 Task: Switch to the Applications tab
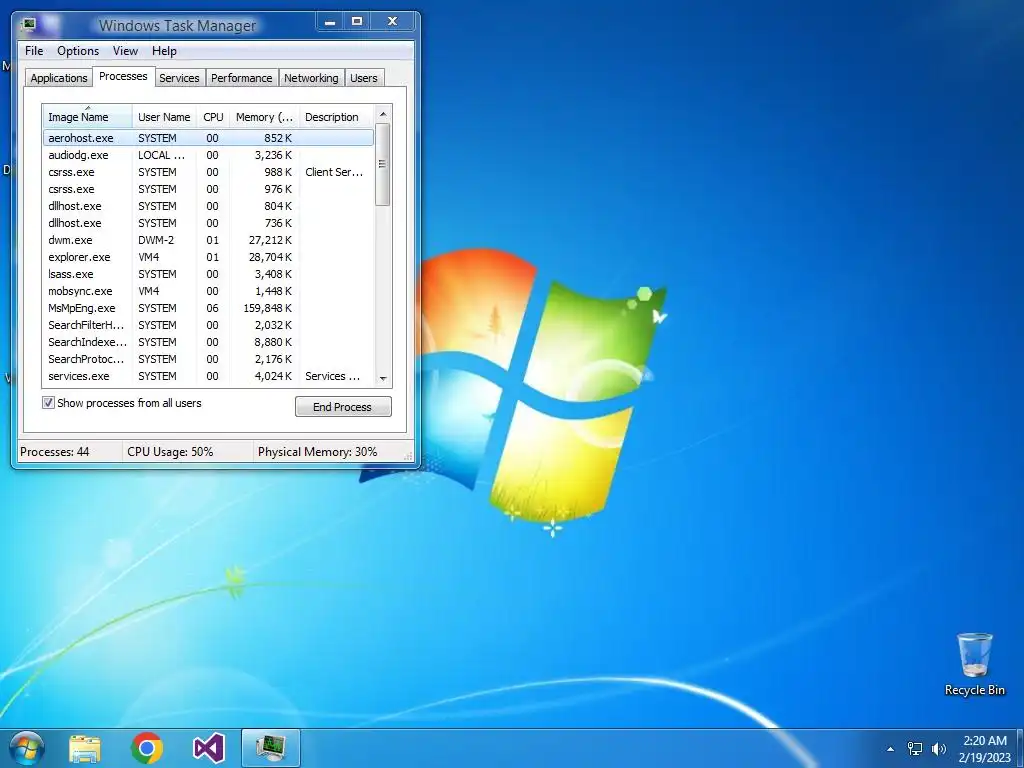point(59,78)
